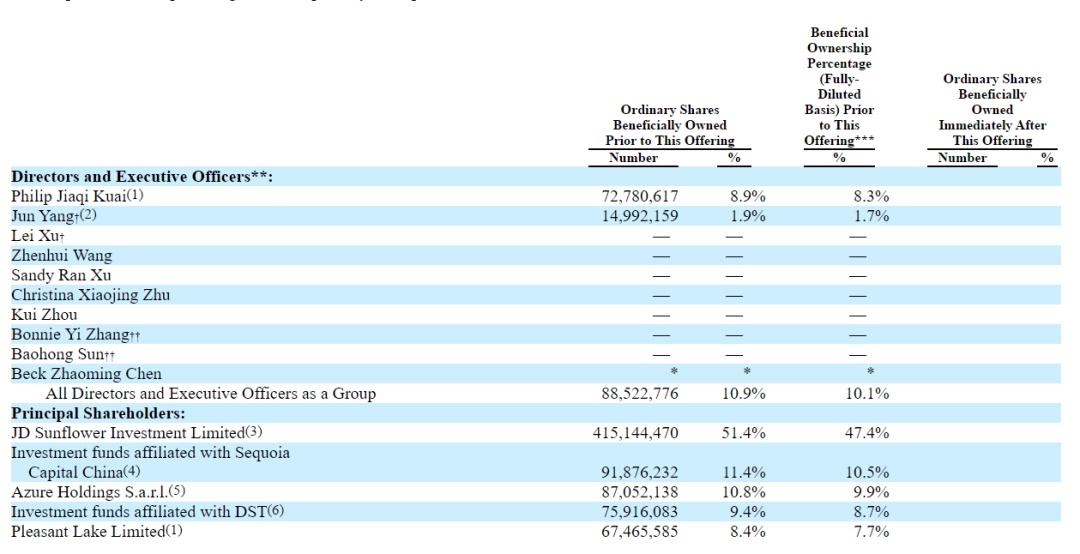Click the name Philip Jiaqi Kuai
The image size is (1080, 554).
point(69,196)
